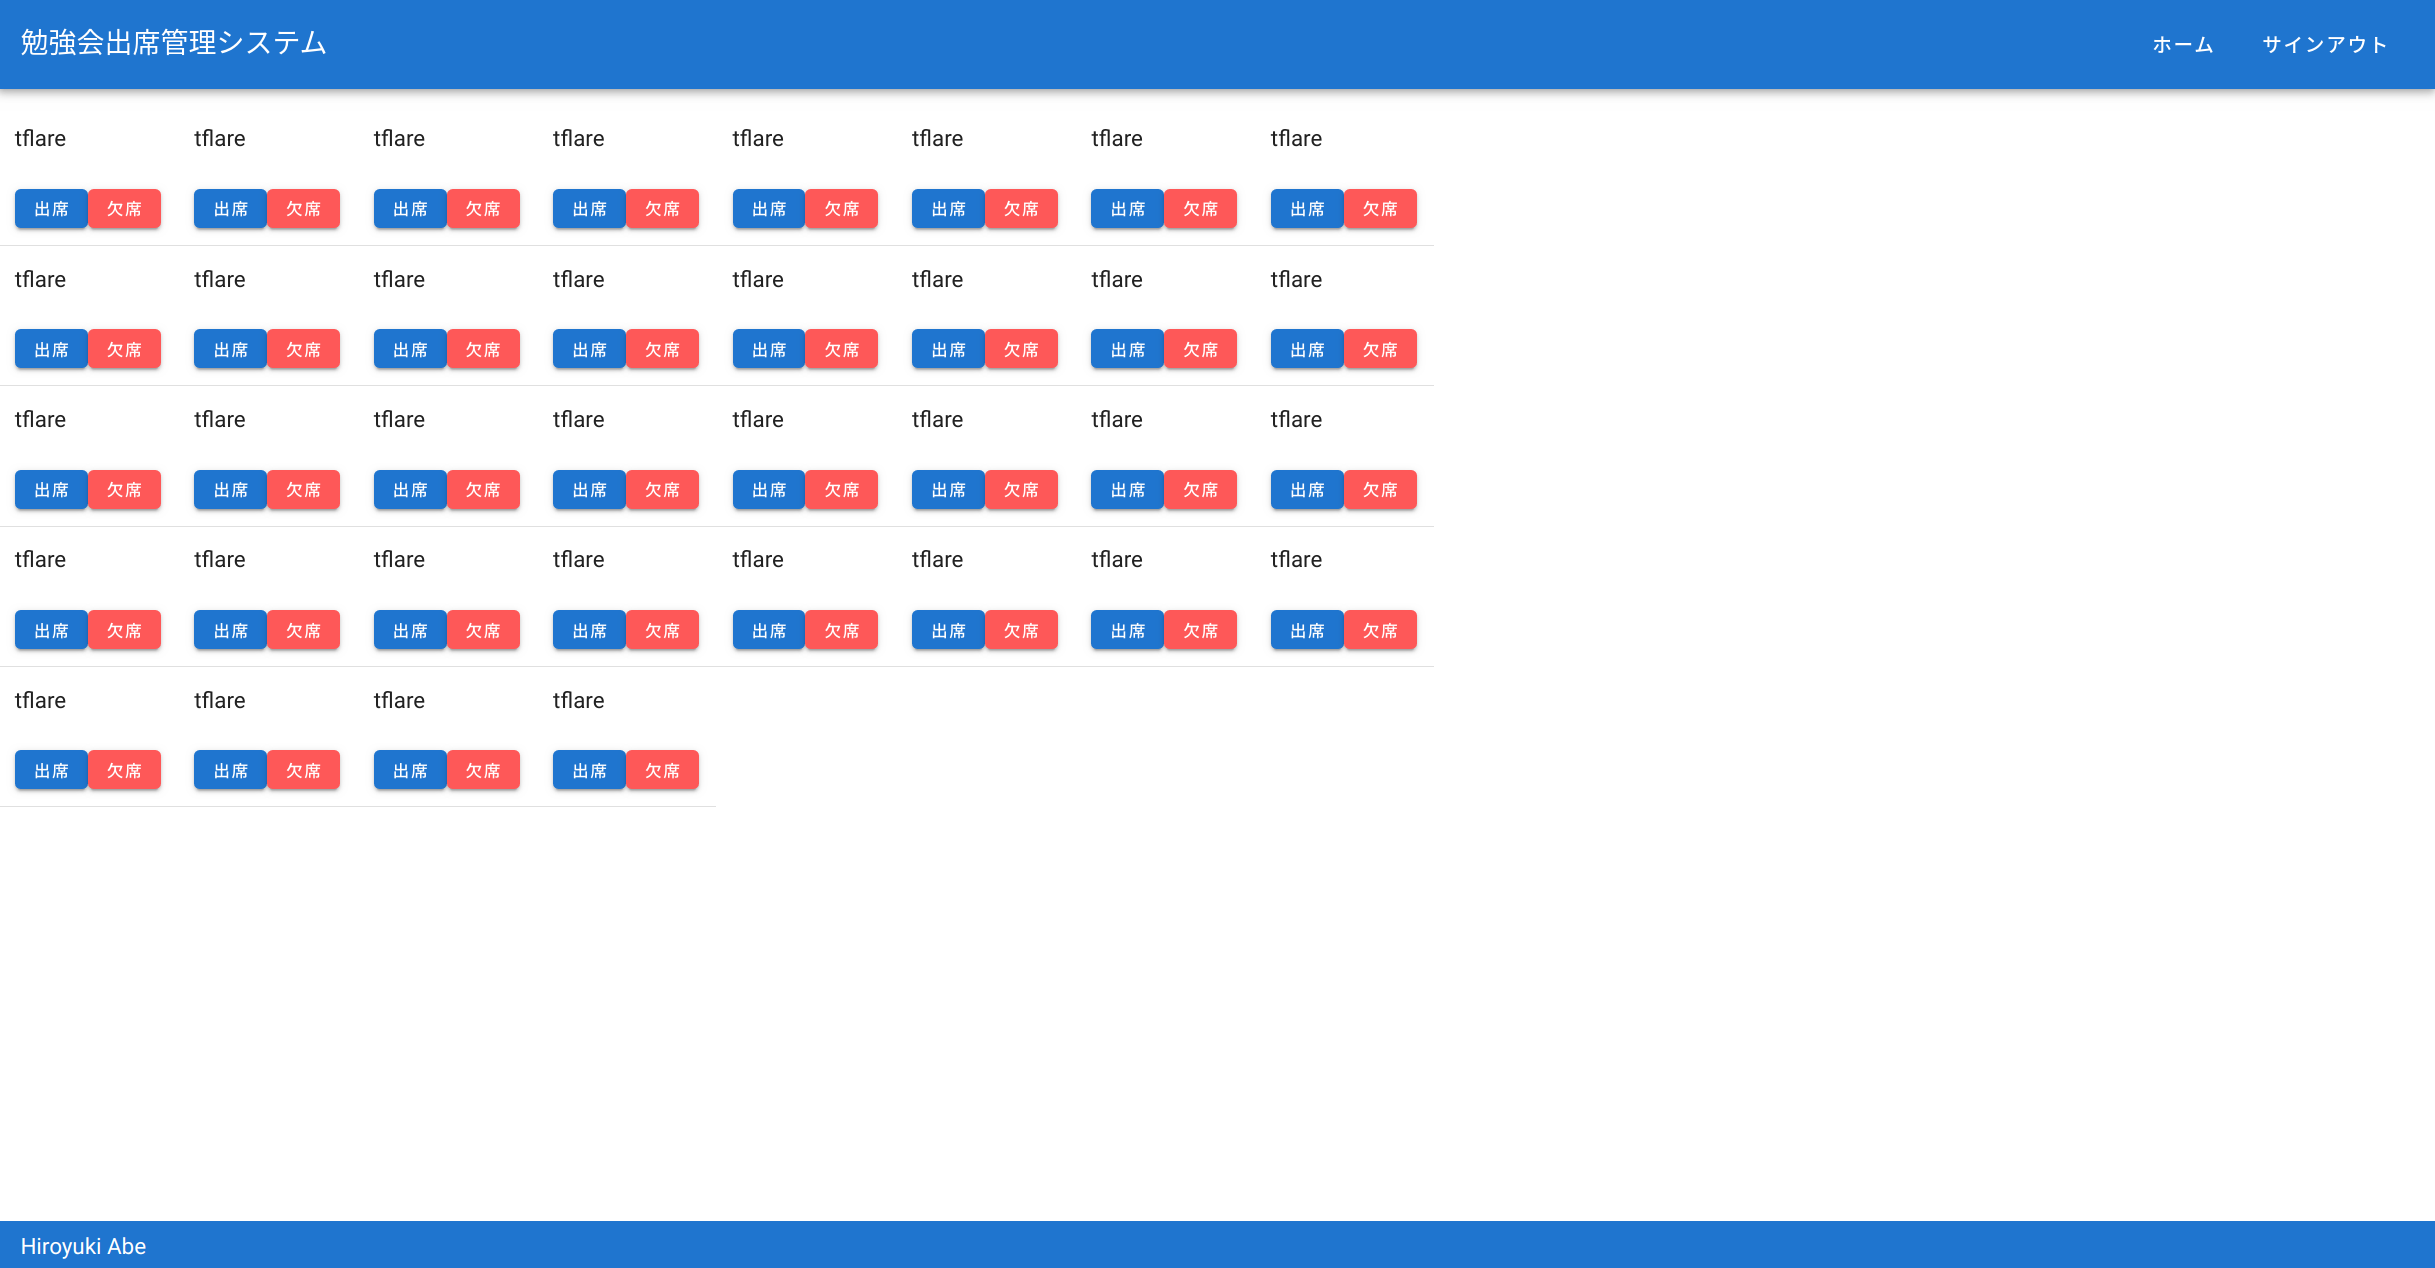The width and height of the screenshot is (2435, 1268).
Task: Click 欠席 for the last entry in the bottom row
Action: click(663, 769)
